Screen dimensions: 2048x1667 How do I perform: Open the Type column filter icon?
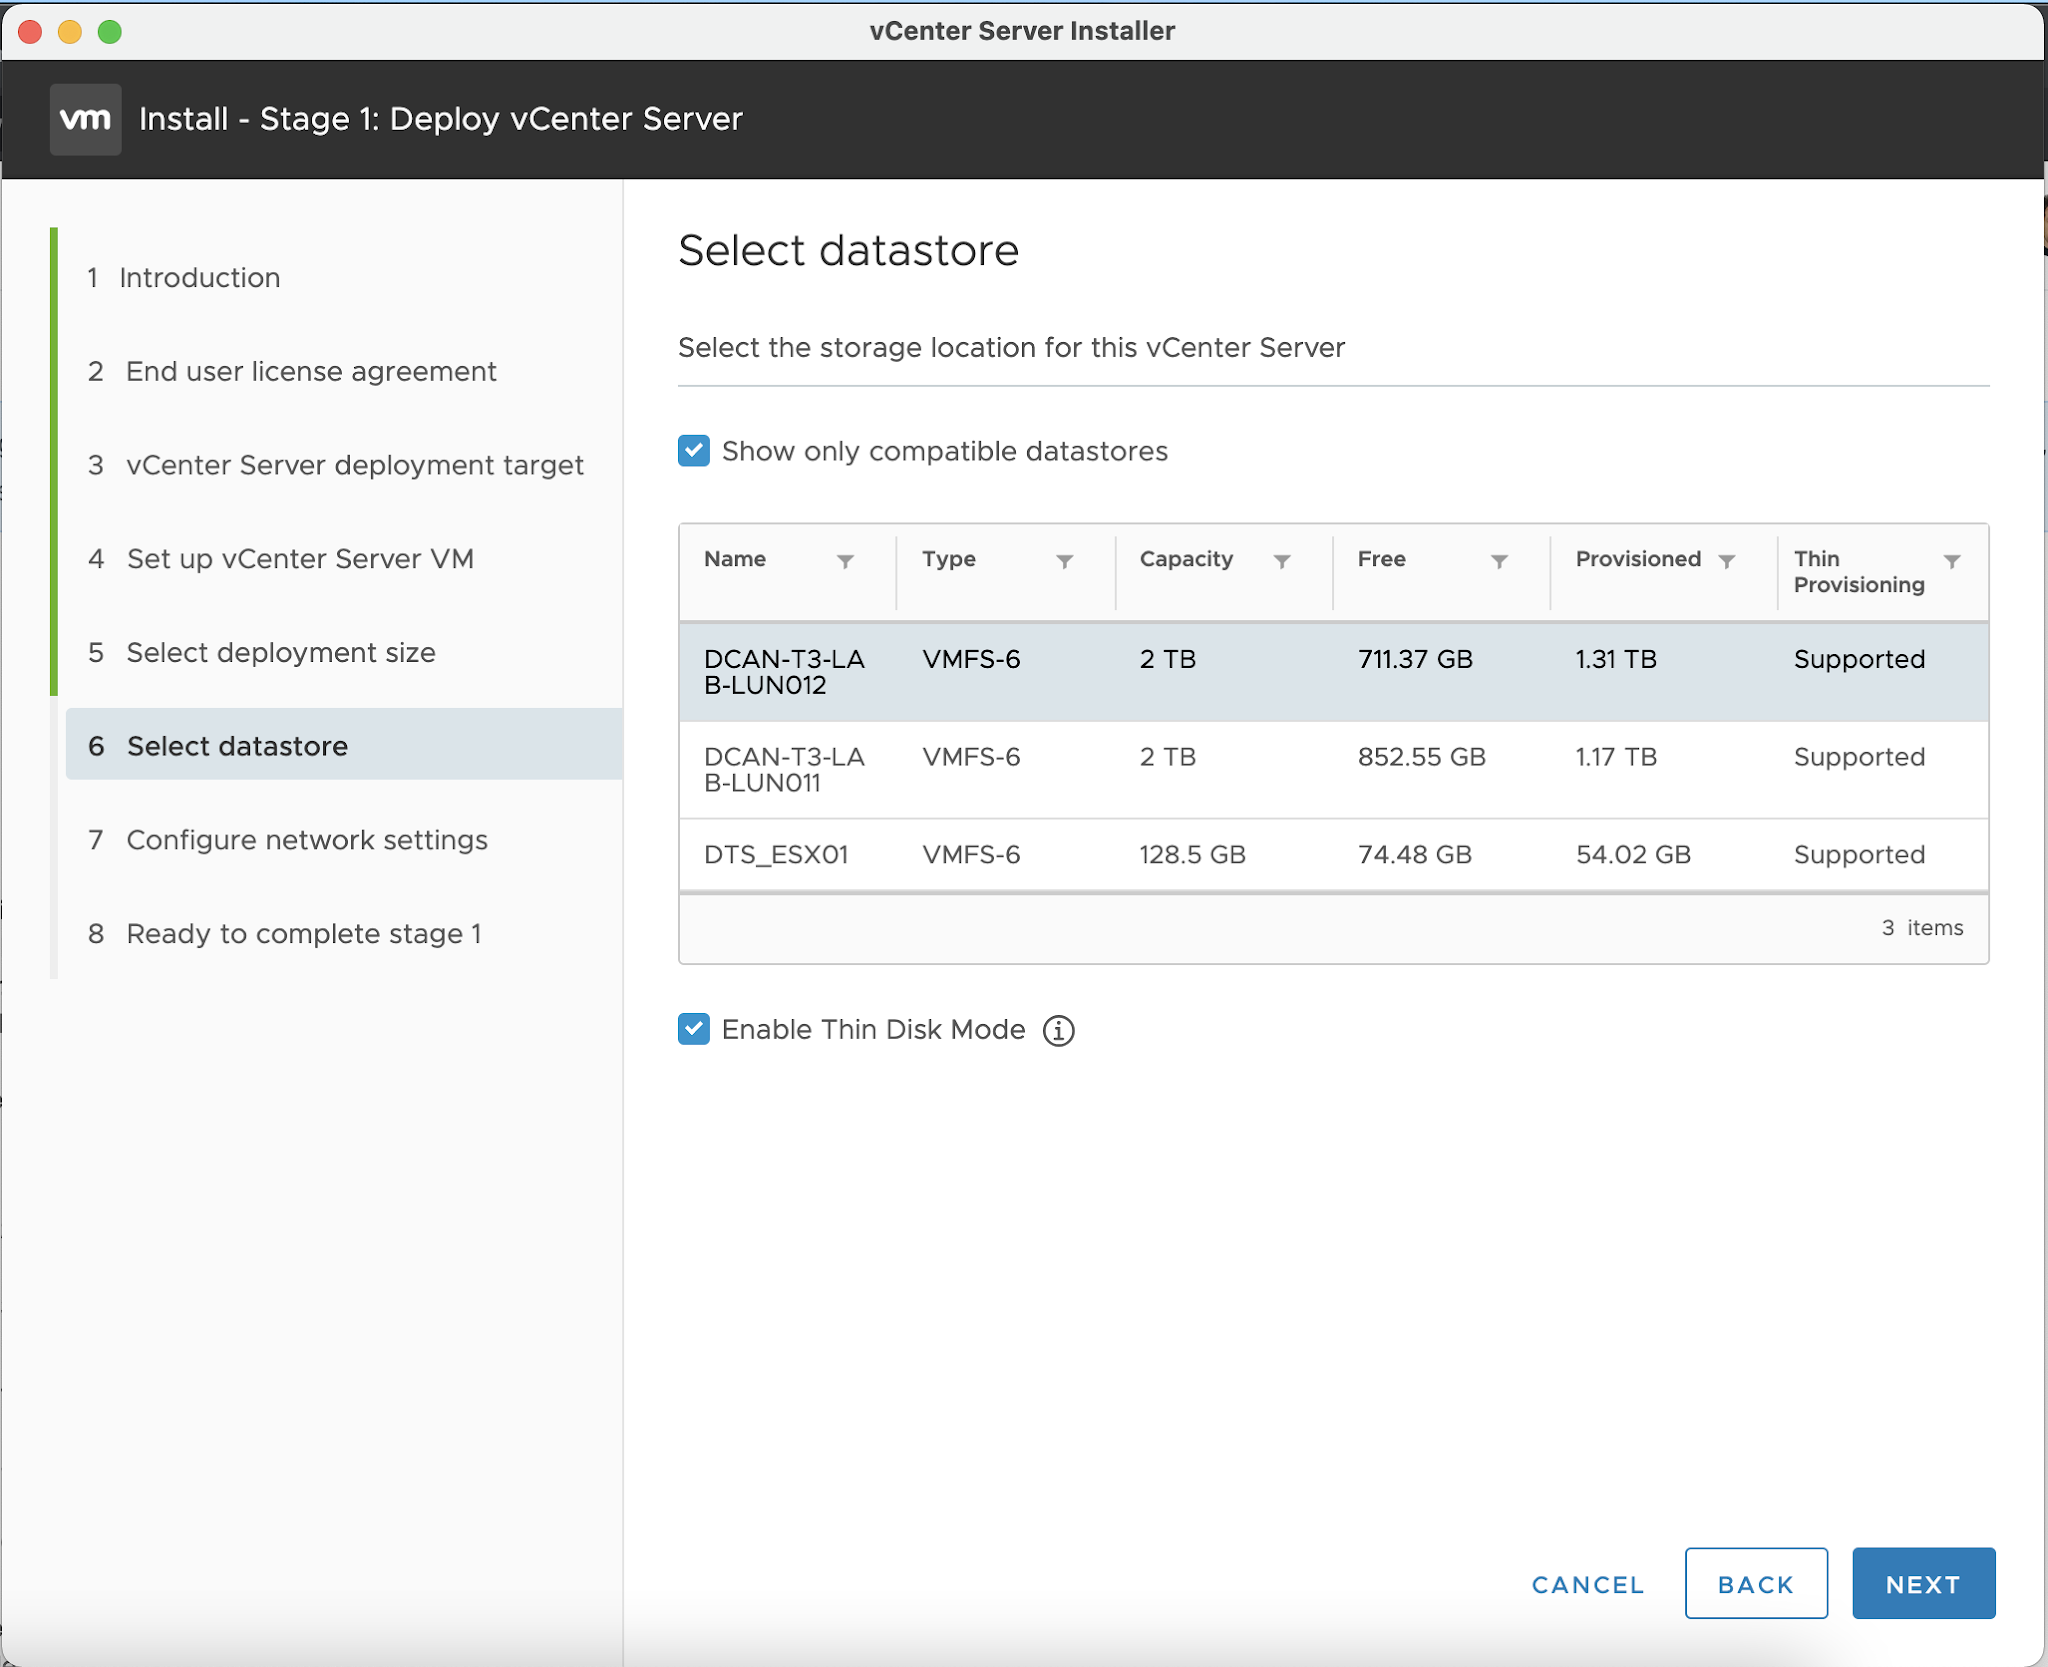pos(1064,561)
